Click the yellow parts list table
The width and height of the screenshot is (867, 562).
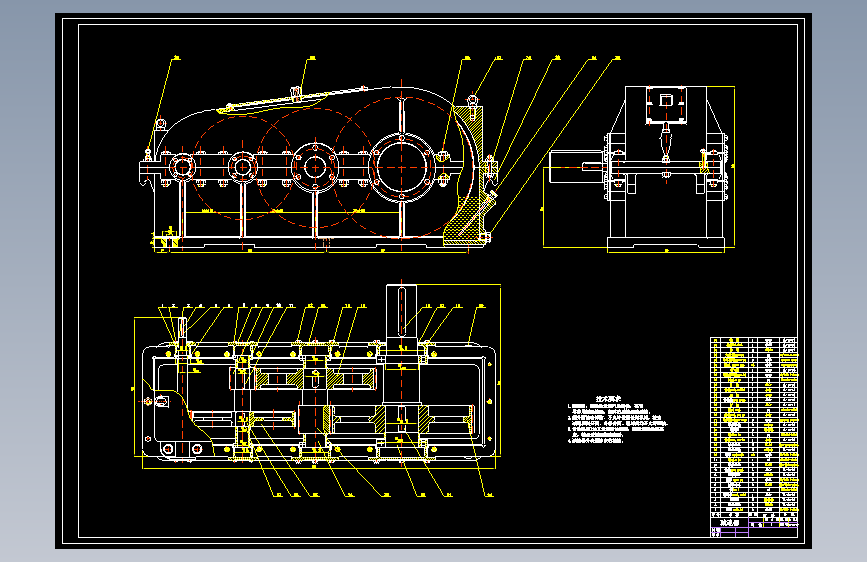pyautogui.click(x=754, y=425)
